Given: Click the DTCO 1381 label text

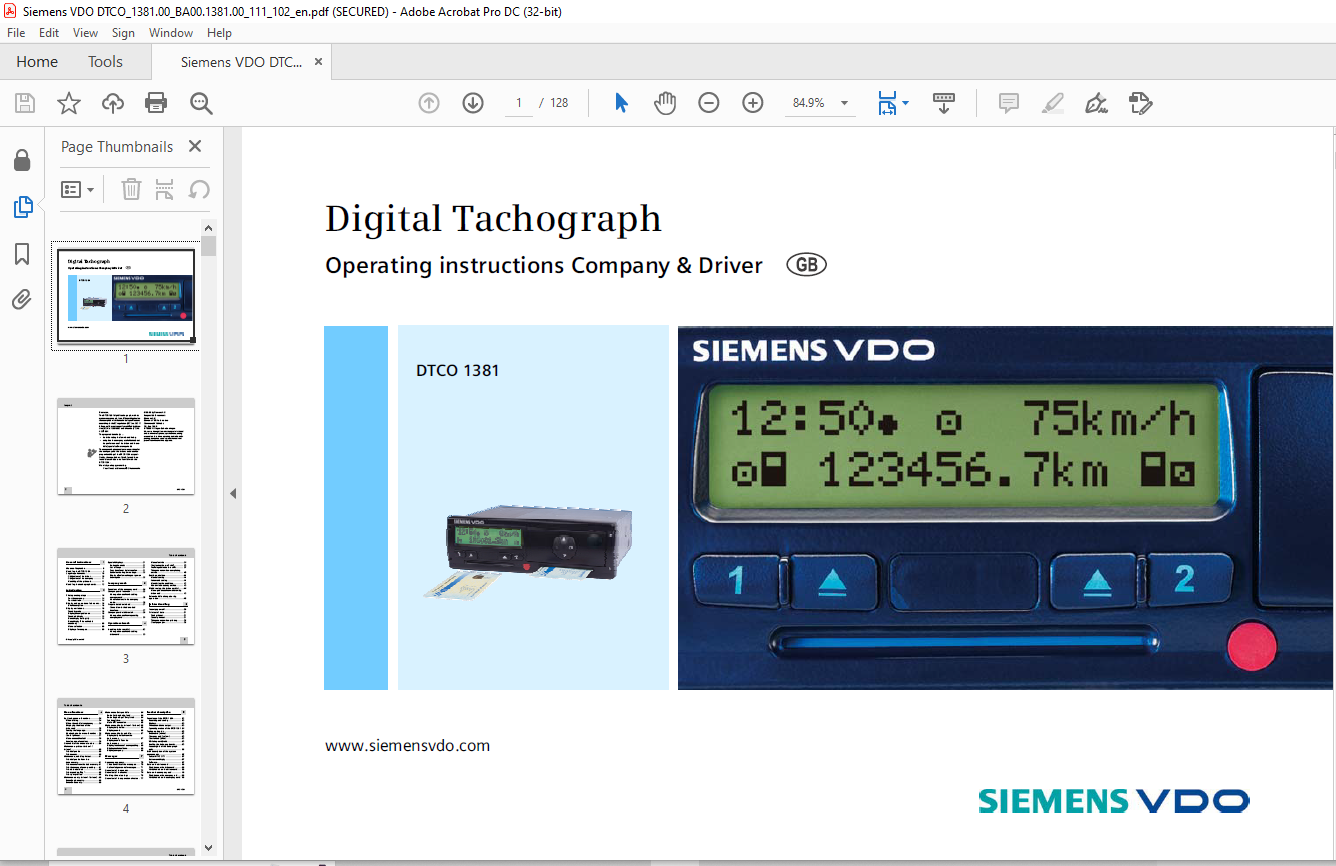Looking at the screenshot, I should point(457,371).
